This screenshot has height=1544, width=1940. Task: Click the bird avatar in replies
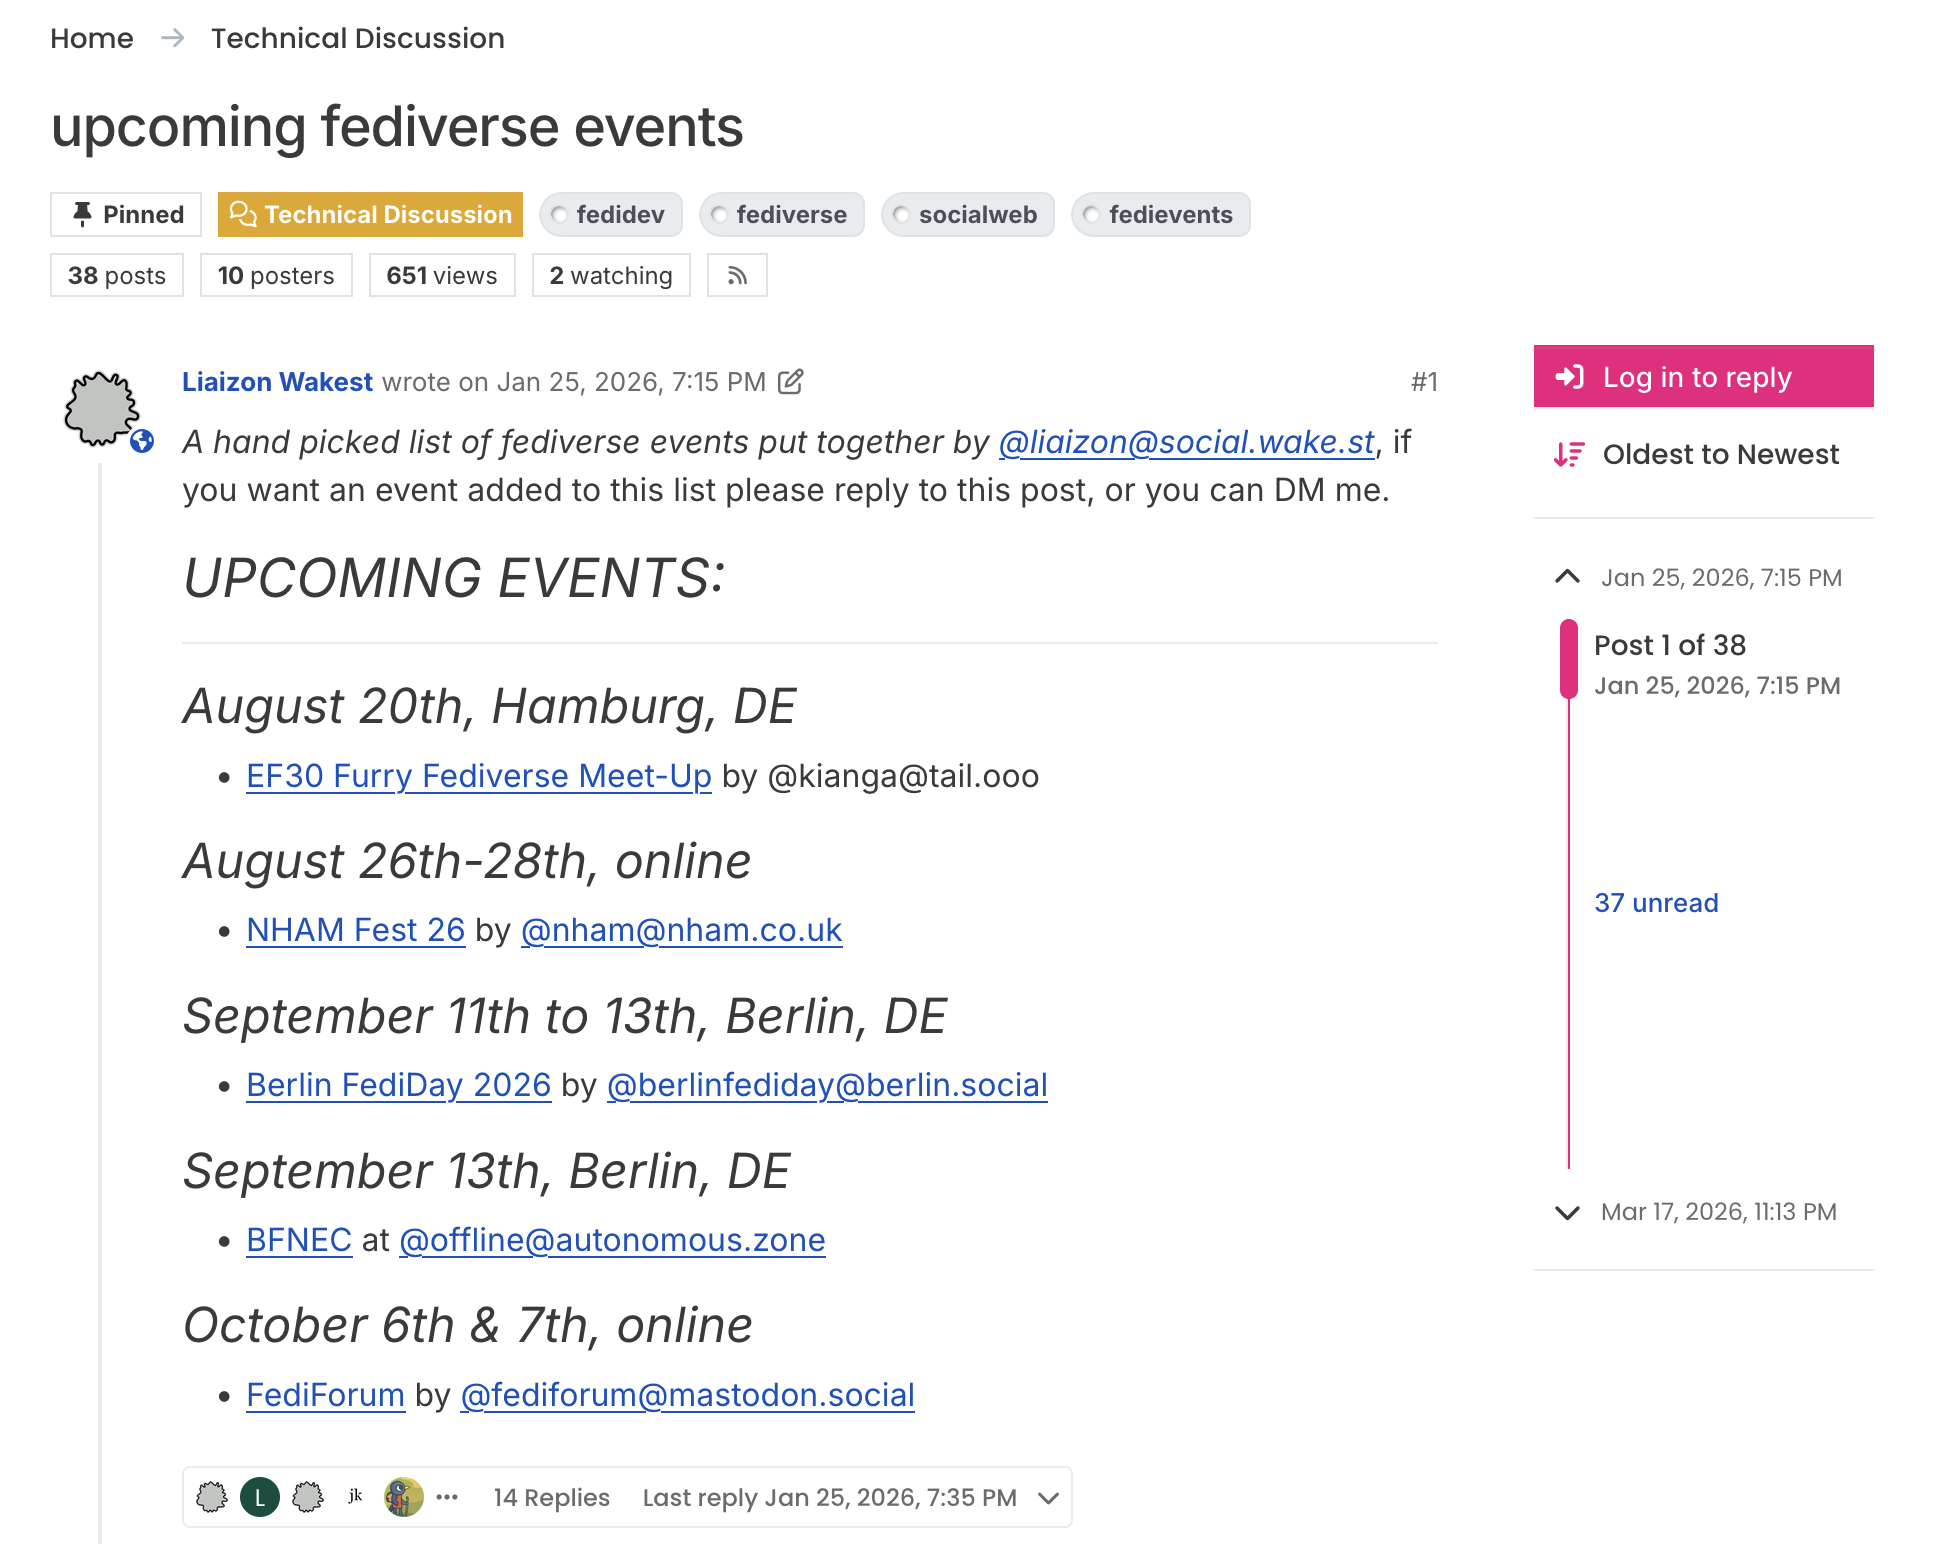[403, 1497]
